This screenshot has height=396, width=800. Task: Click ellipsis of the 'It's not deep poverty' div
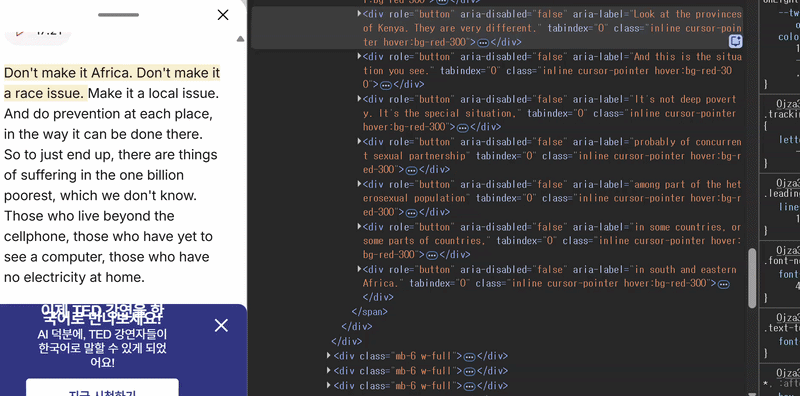(462, 127)
